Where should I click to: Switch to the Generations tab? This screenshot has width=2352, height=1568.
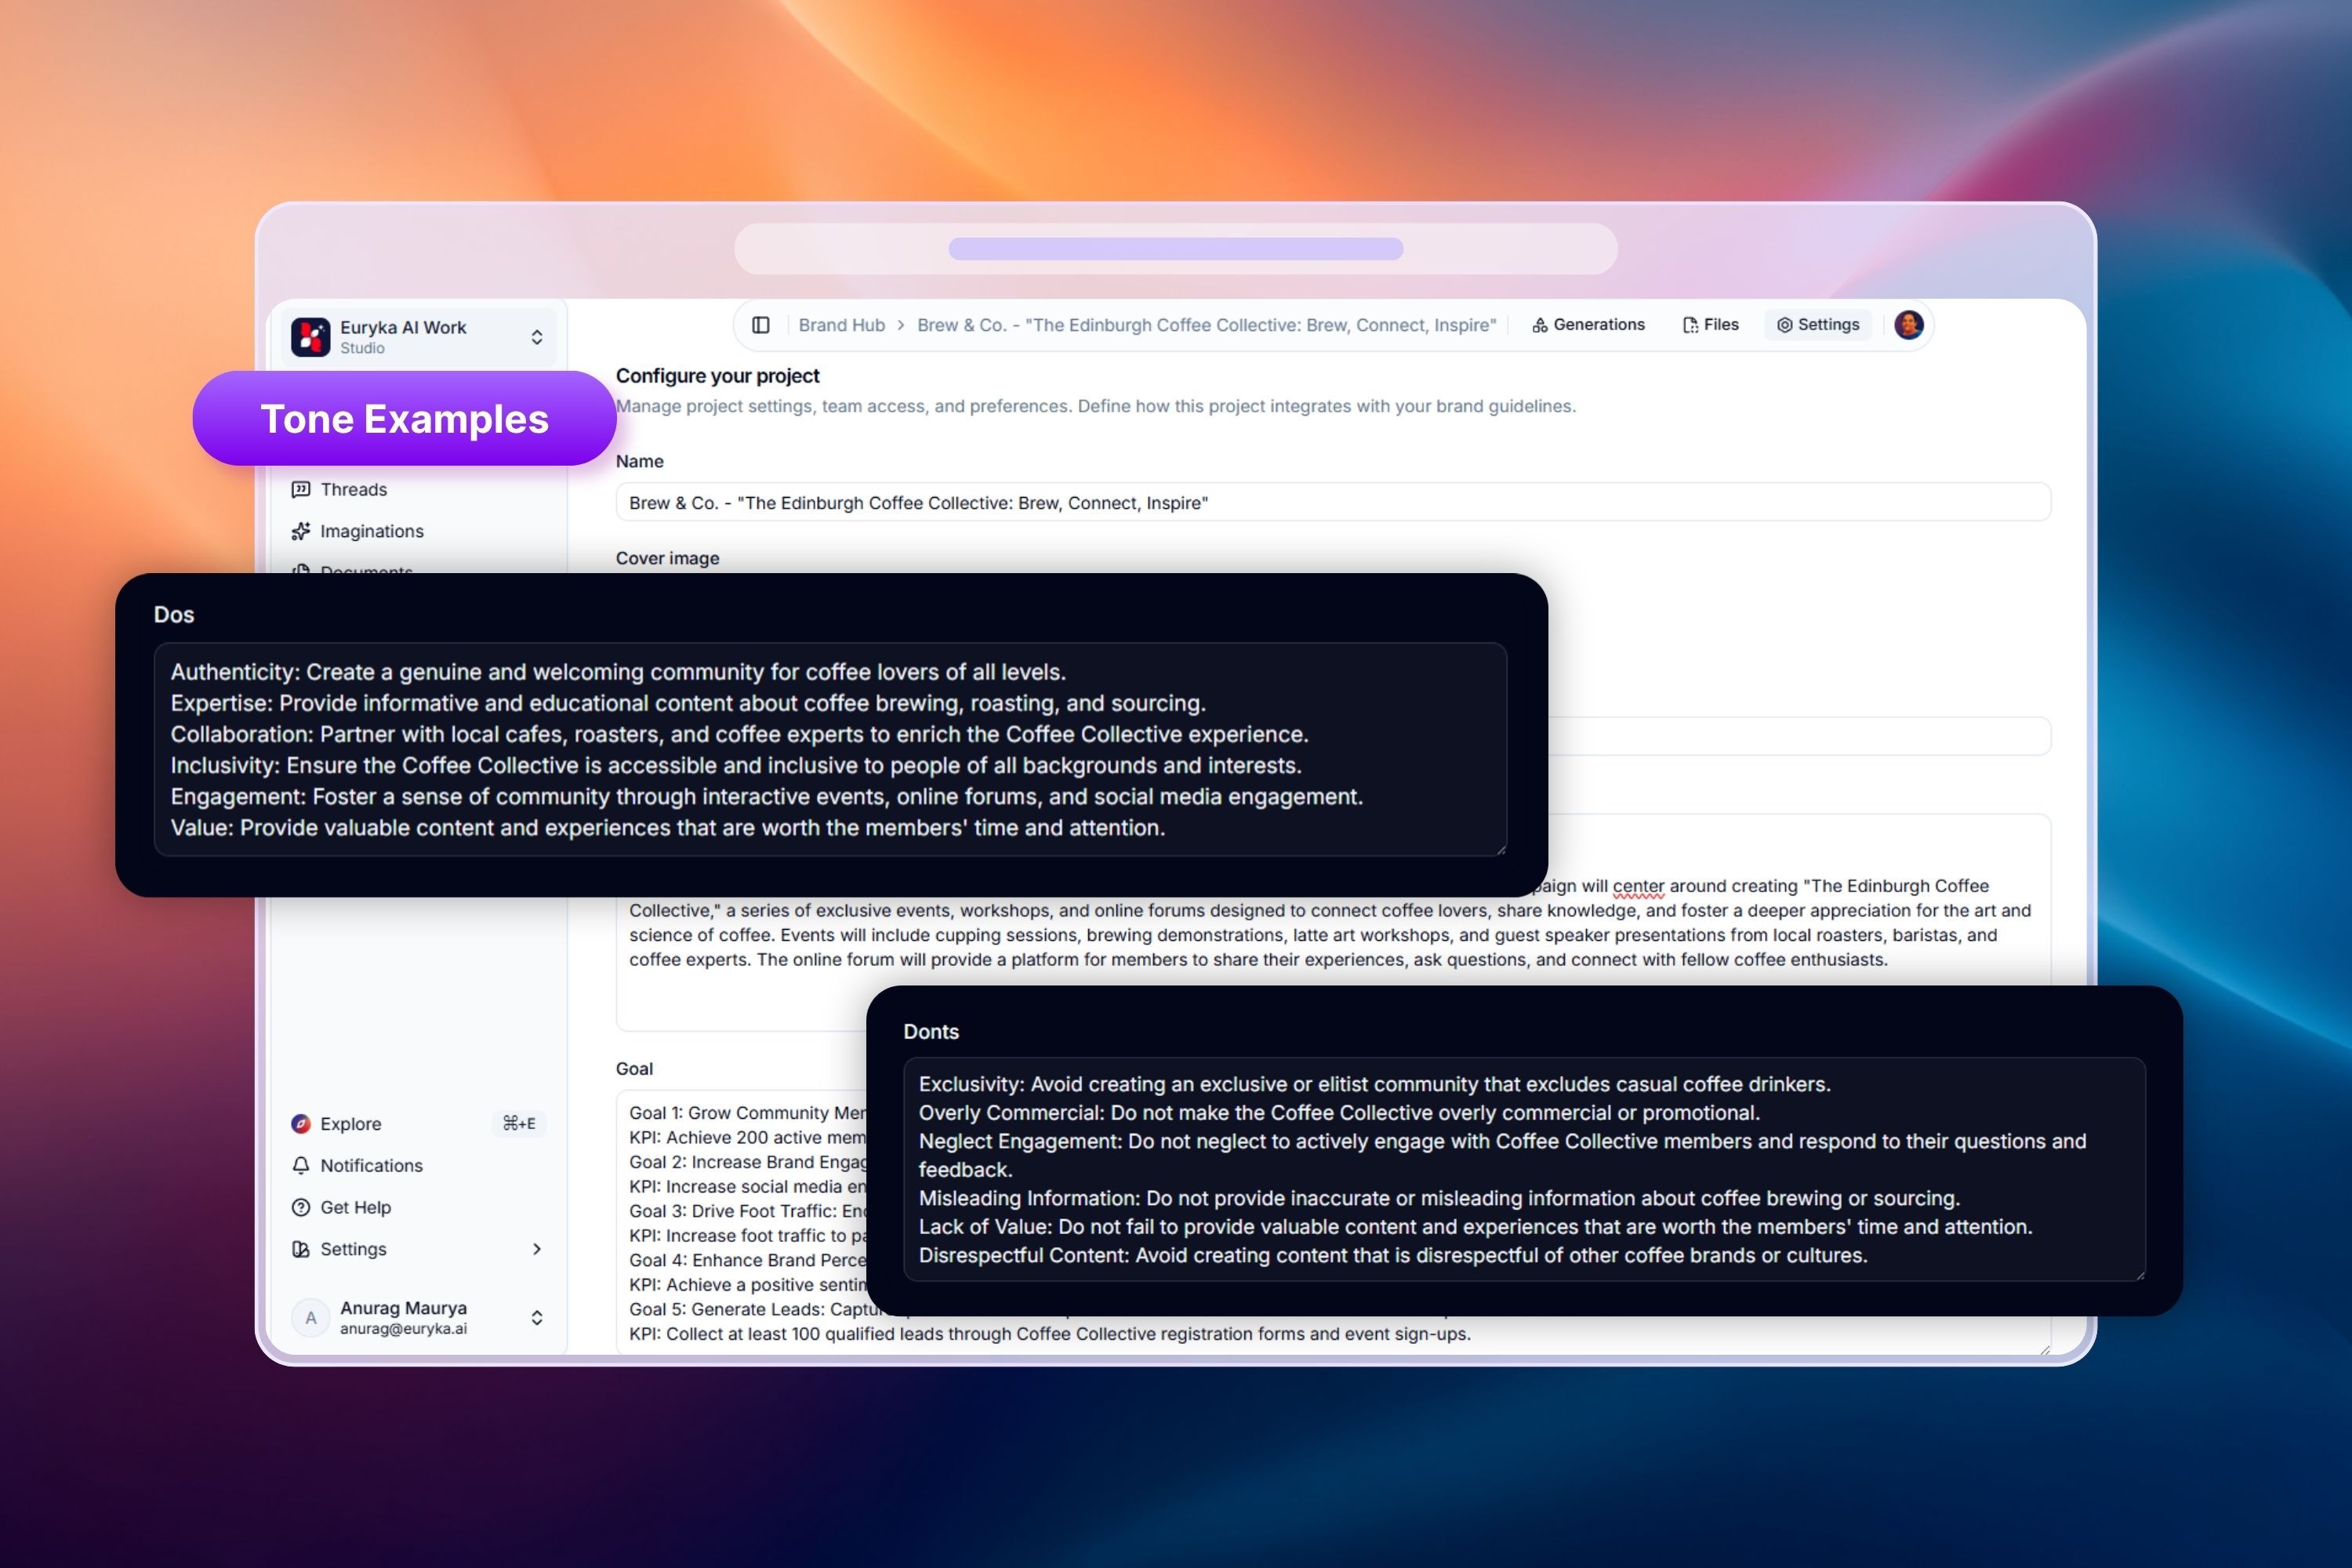coord(1588,325)
